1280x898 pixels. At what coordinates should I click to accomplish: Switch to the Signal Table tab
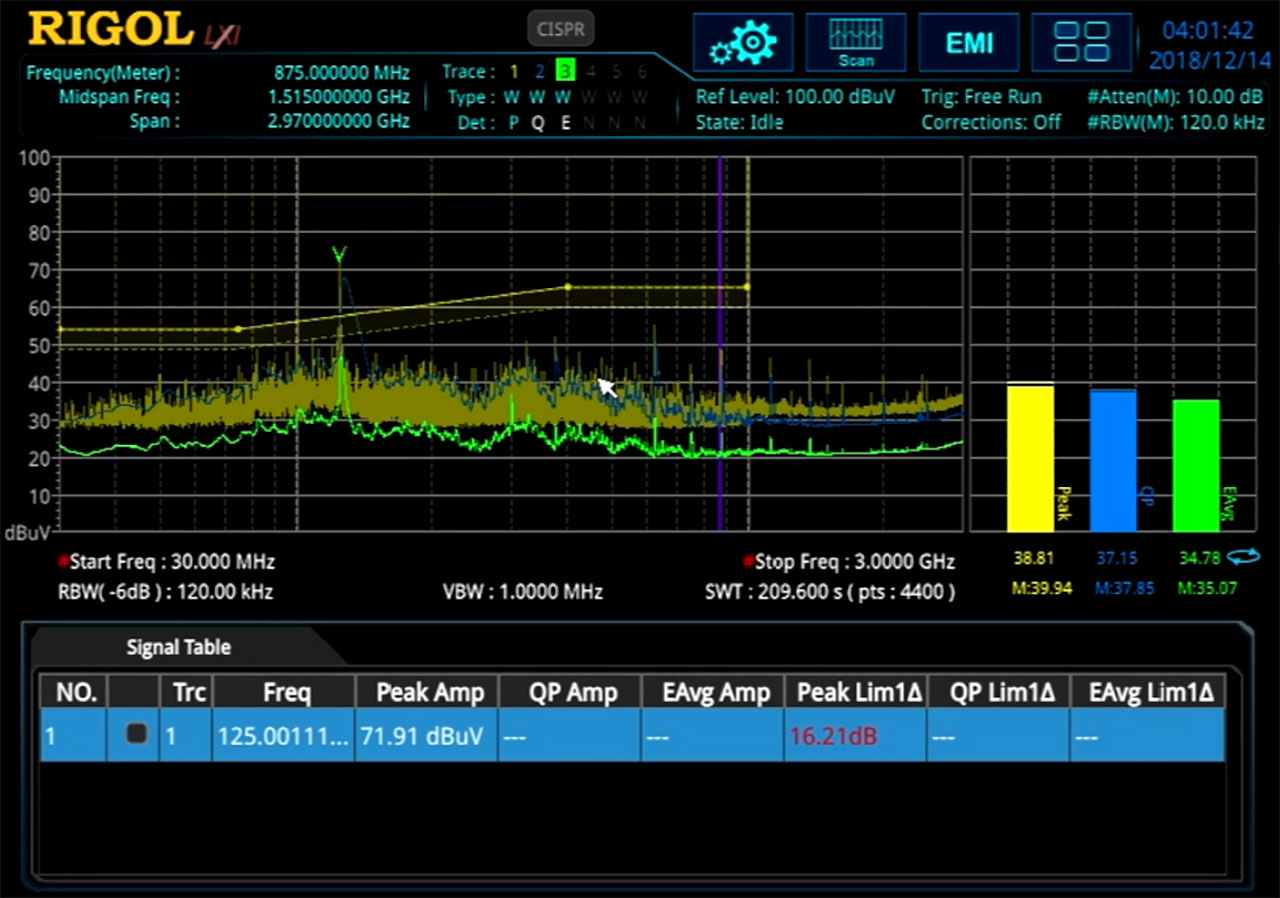177,647
